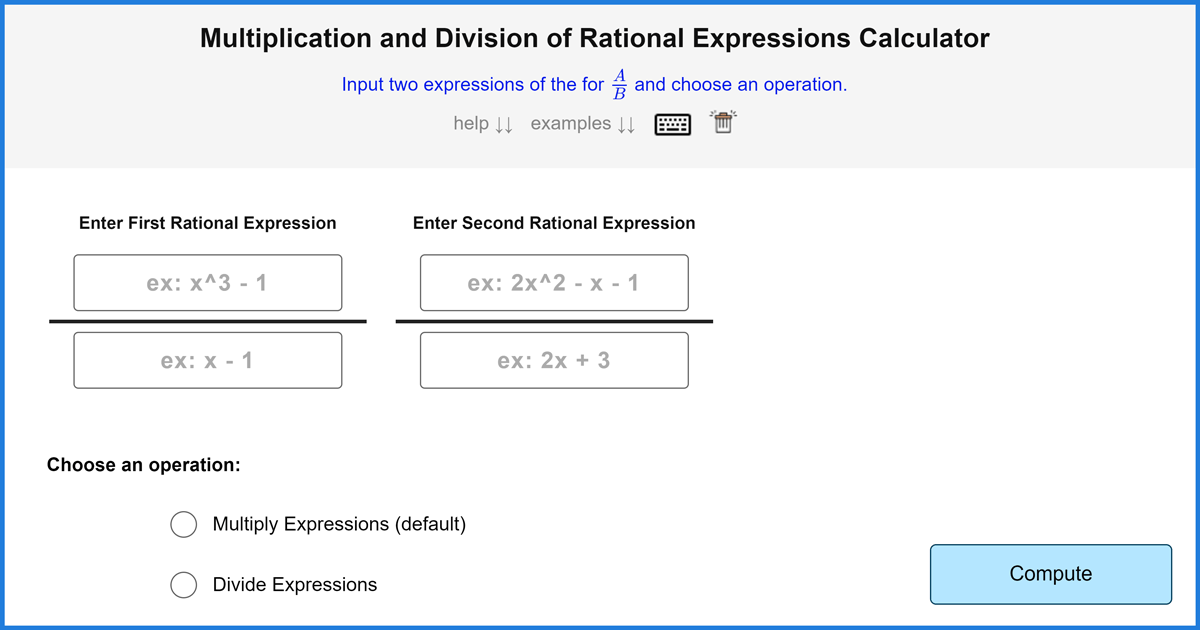Click the trash can clear icon
1200x630 pixels.
click(x=723, y=123)
